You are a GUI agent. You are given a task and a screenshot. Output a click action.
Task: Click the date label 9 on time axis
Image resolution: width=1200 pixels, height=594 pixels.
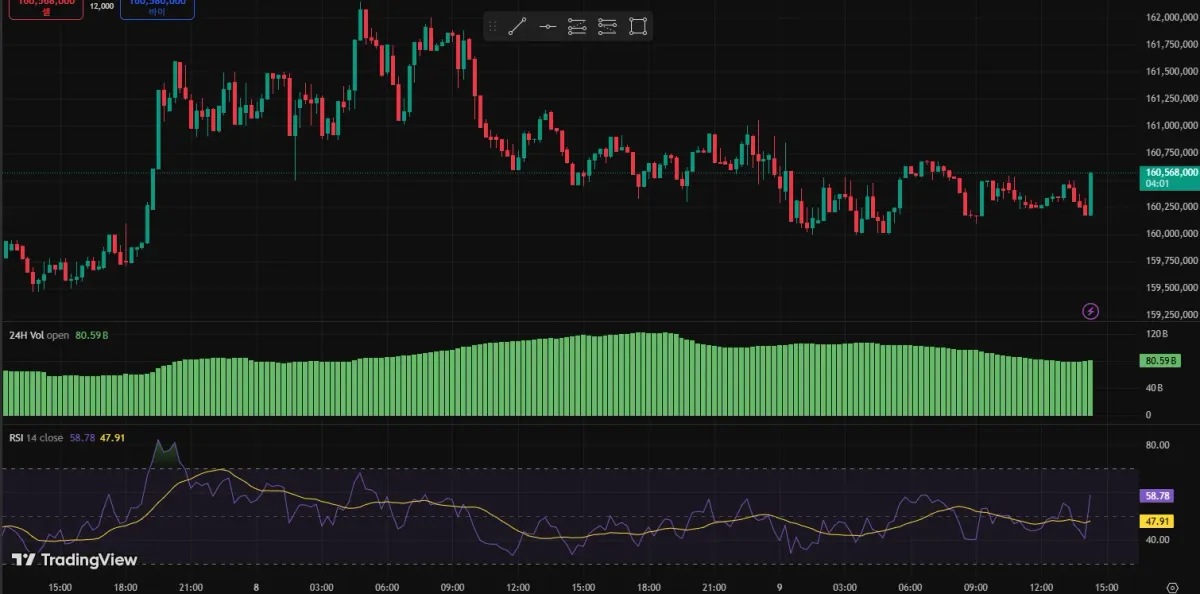(x=779, y=587)
